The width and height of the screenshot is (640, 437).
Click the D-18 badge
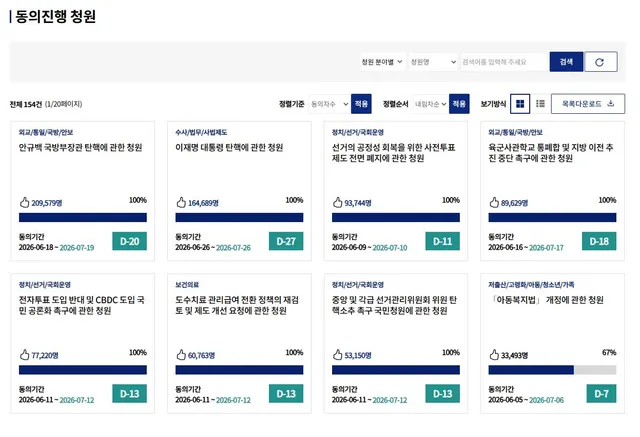(x=599, y=241)
